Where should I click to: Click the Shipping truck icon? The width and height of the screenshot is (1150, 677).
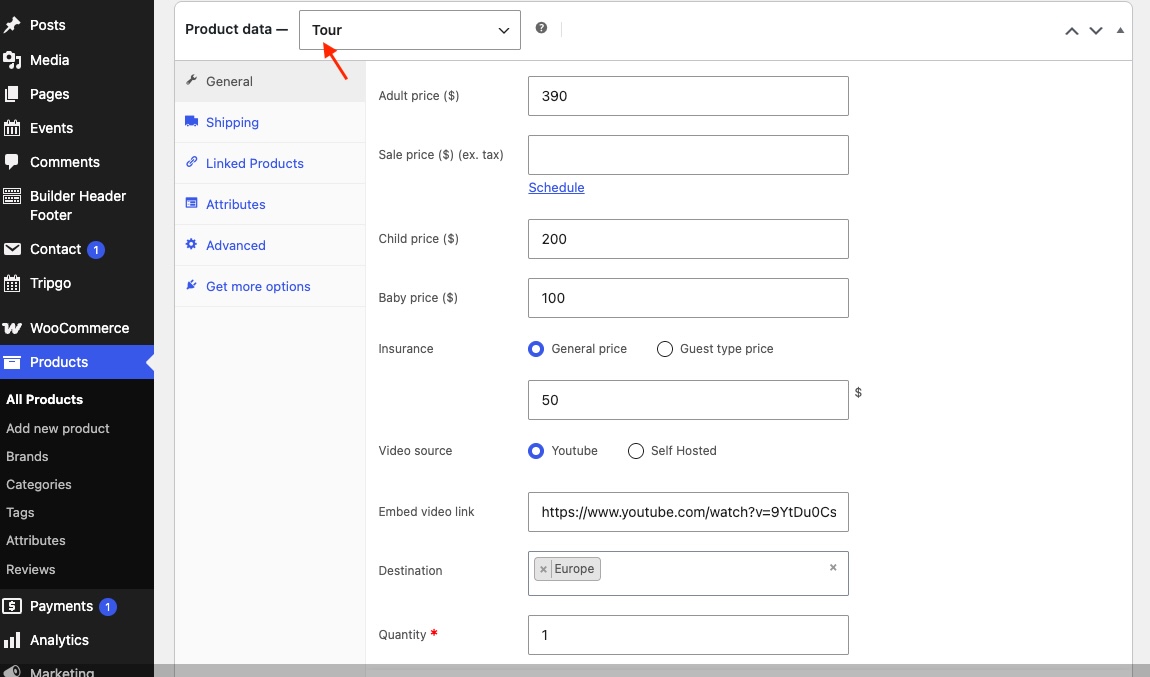tap(191, 121)
